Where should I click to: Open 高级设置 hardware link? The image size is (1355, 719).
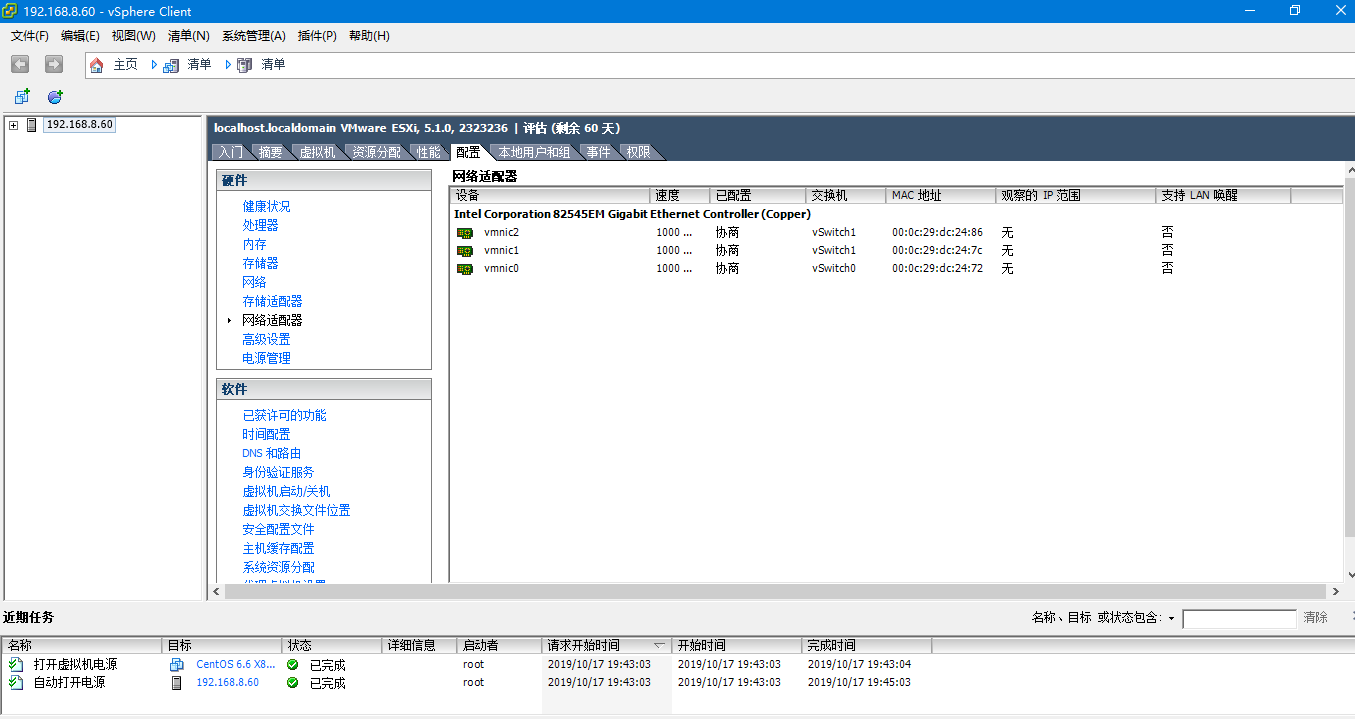266,339
